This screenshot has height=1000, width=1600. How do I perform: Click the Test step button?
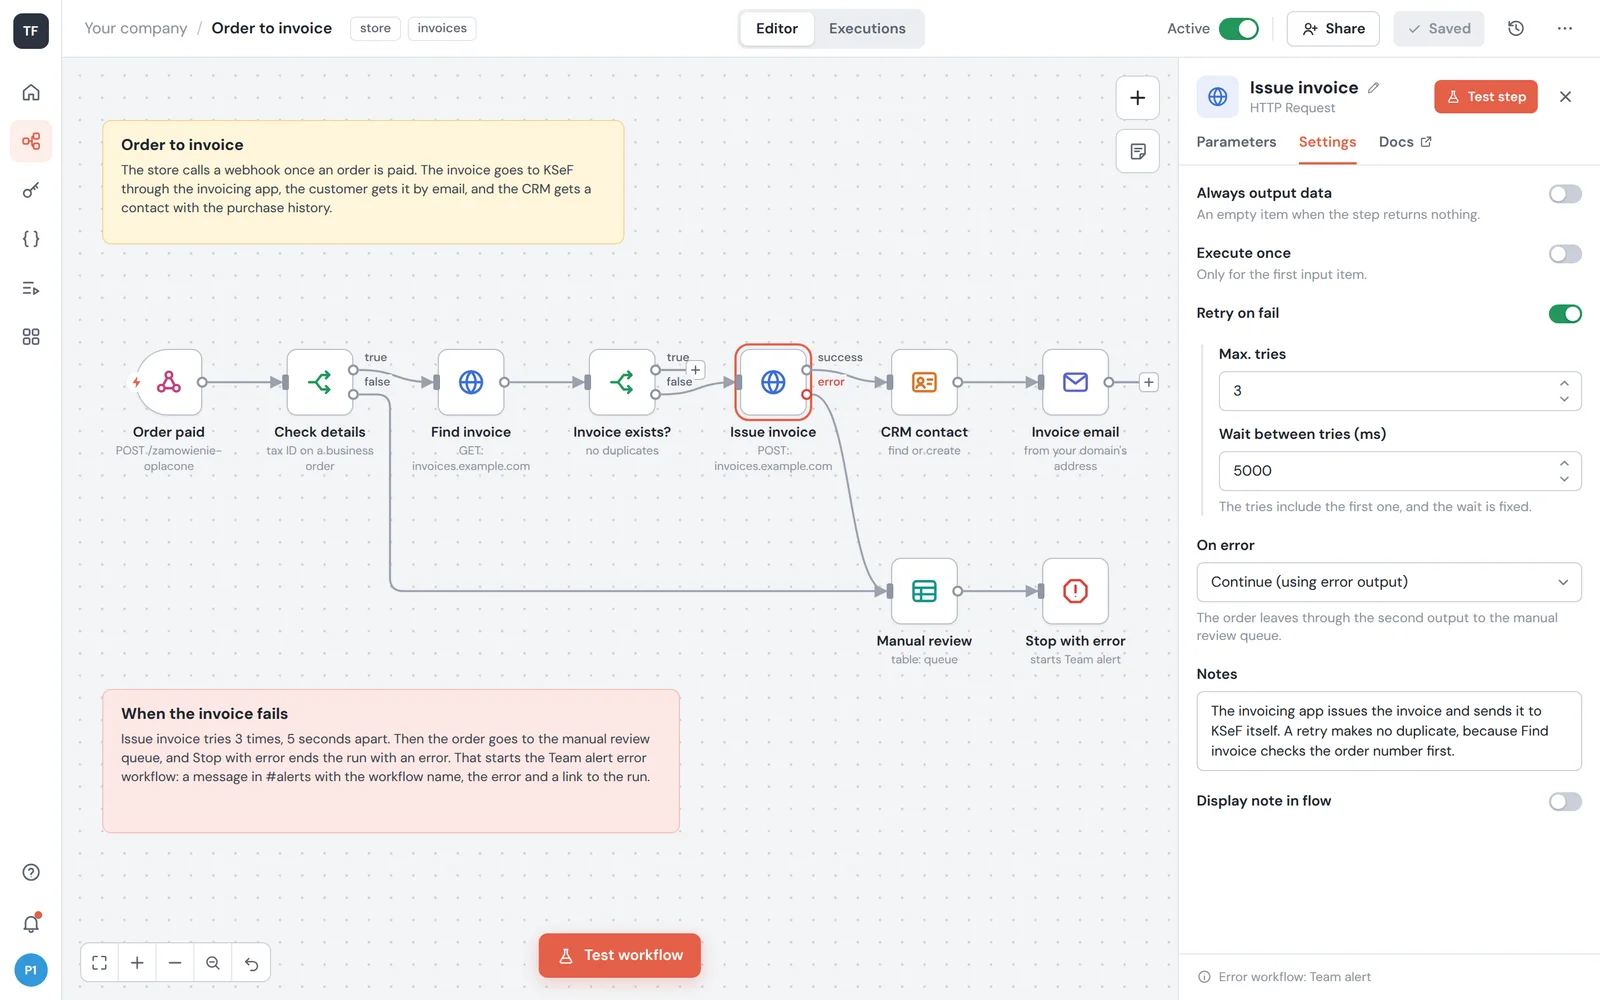point(1486,97)
